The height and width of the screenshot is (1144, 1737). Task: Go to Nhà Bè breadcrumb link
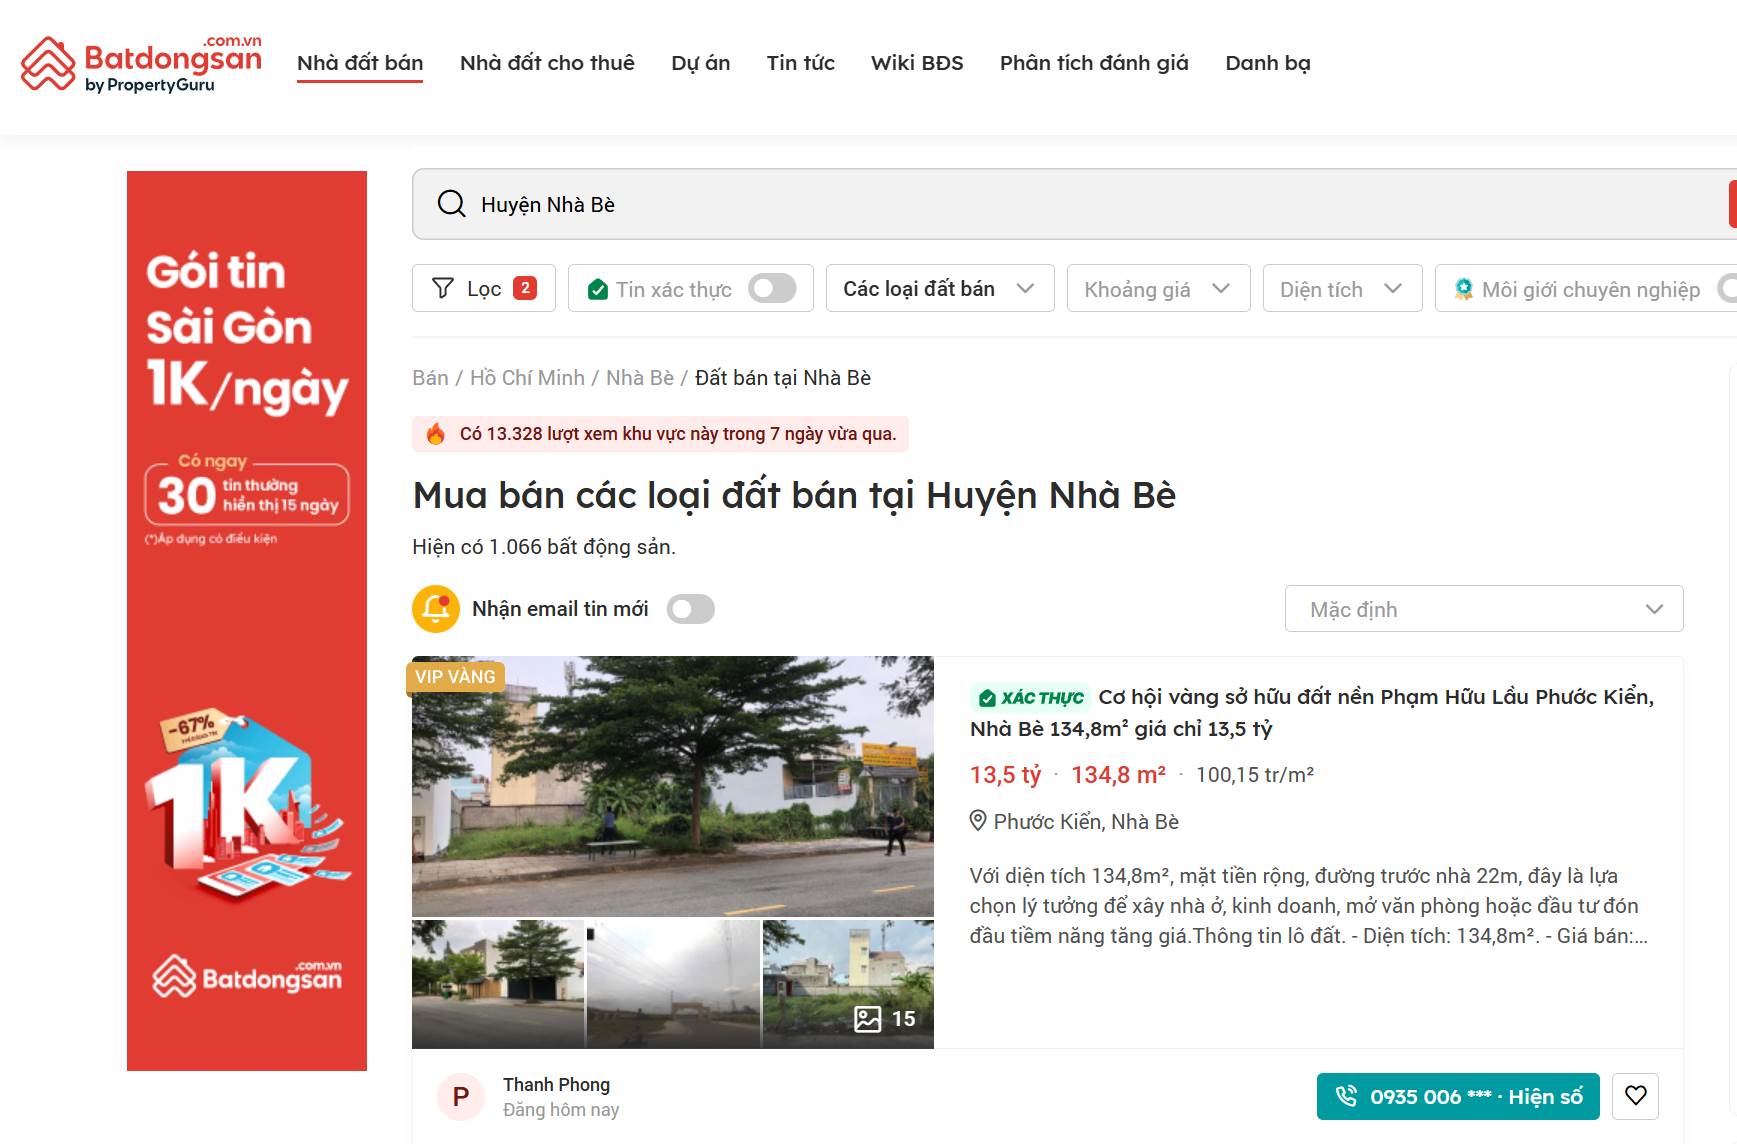click(x=640, y=378)
